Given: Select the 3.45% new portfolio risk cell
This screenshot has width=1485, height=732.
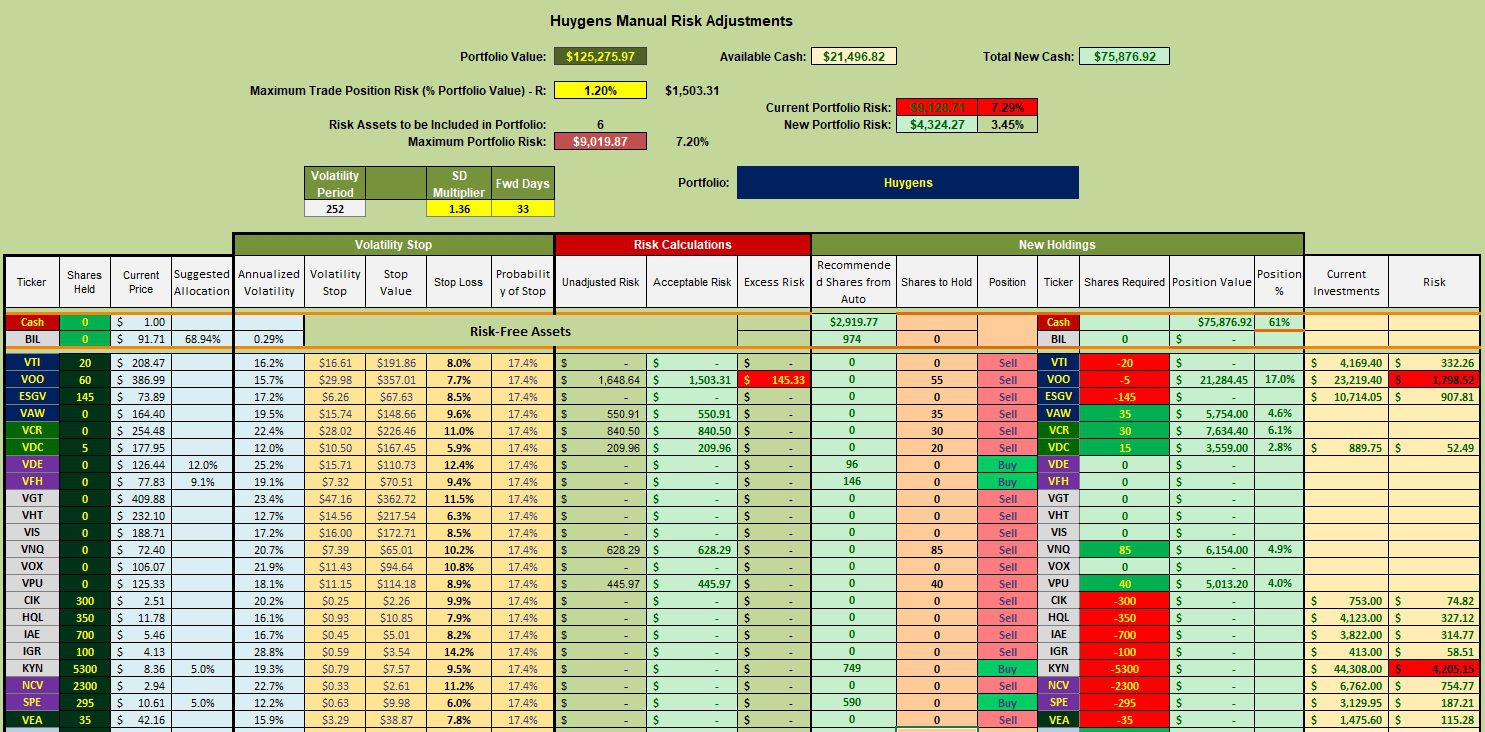Looking at the screenshot, I should (x=1007, y=125).
